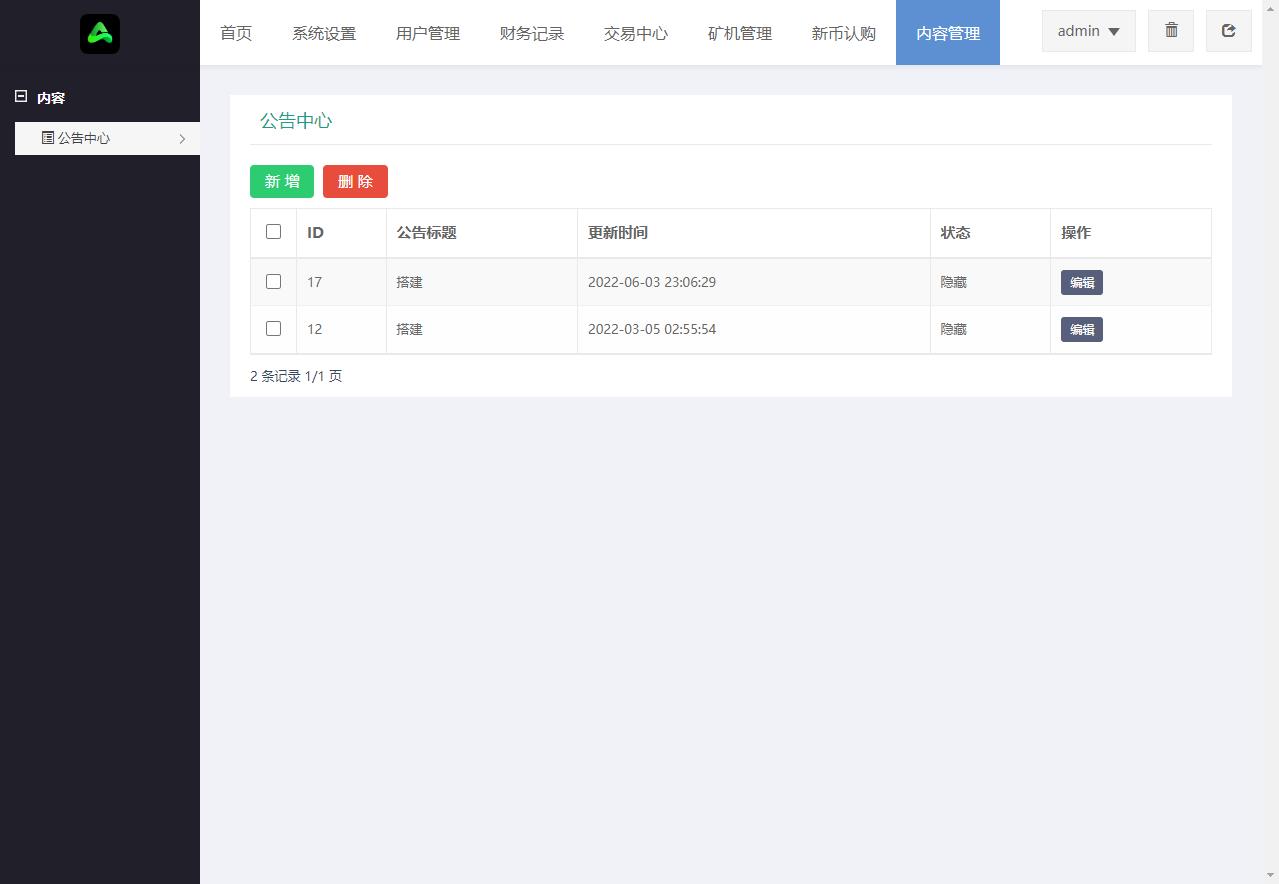Open 财务记录 in top navigation

point(532,33)
